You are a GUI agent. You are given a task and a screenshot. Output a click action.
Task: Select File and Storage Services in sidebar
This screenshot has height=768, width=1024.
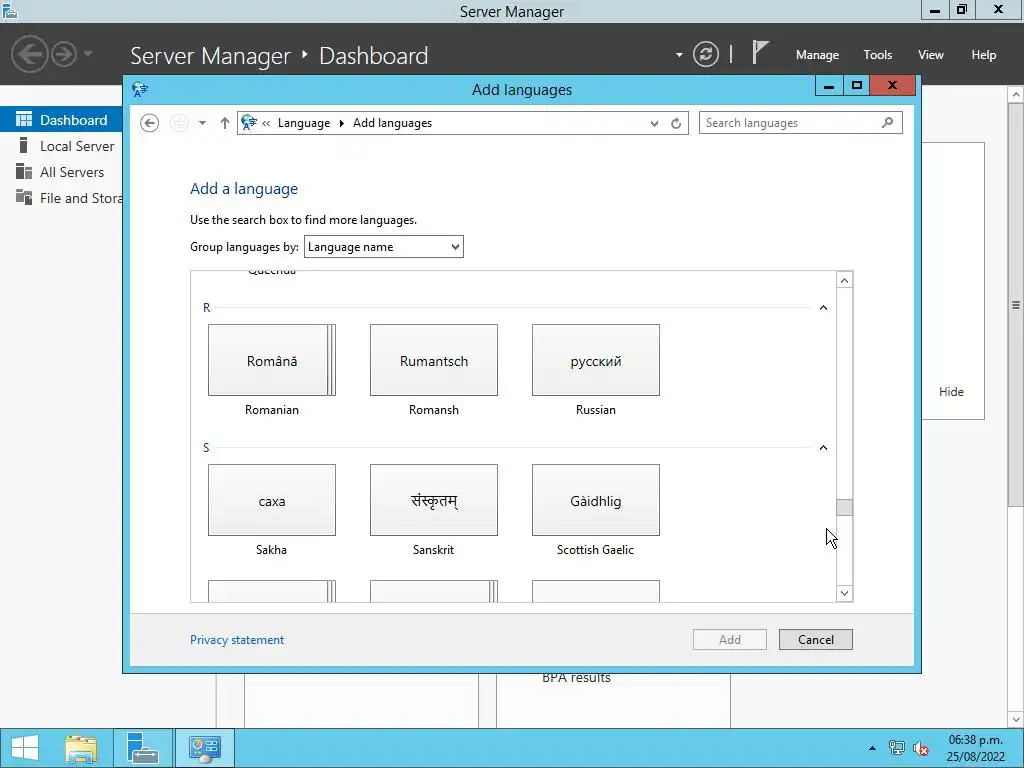click(61, 198)
